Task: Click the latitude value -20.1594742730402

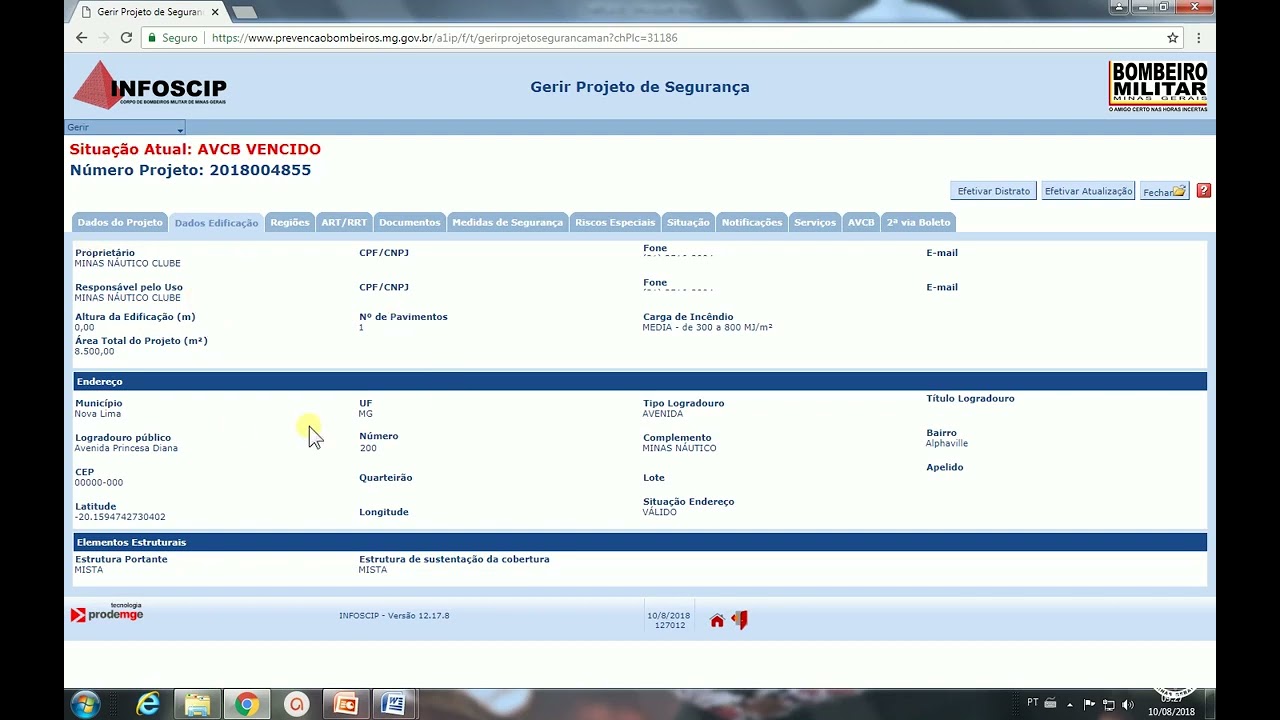Action: click(120, 517)
